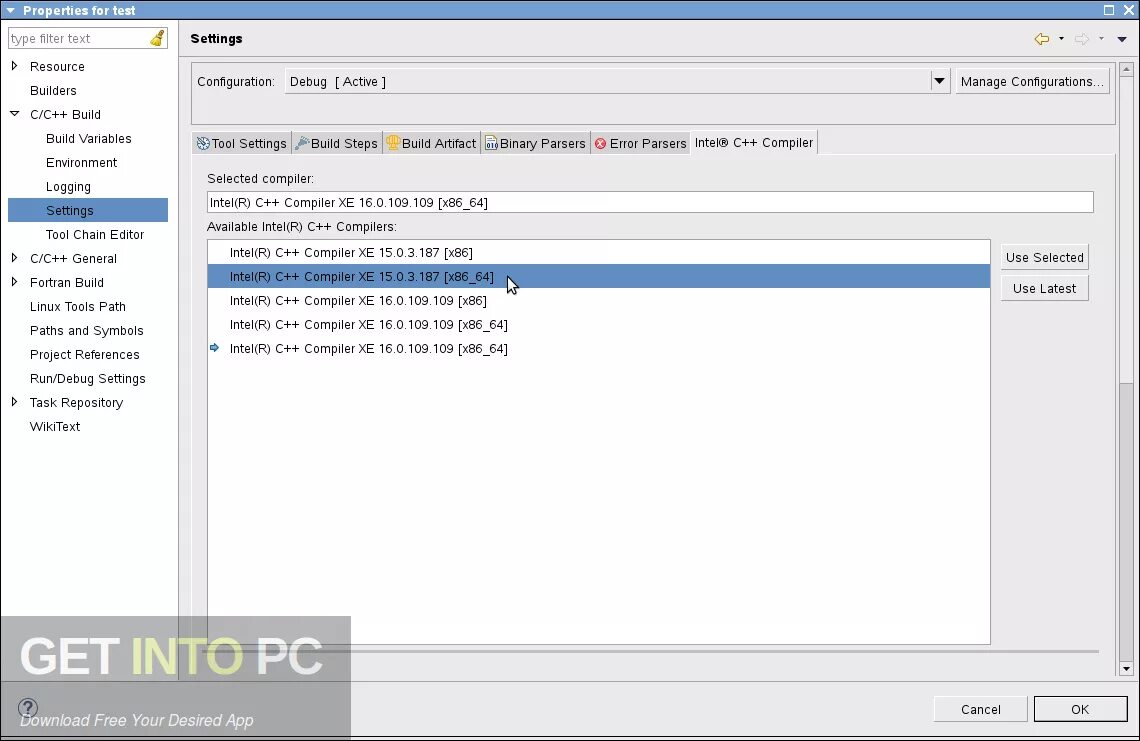Collapse the C/C++ Build tree node
Image resolution: width=1140 pixels, height=741 pixels.
[14, 114]
